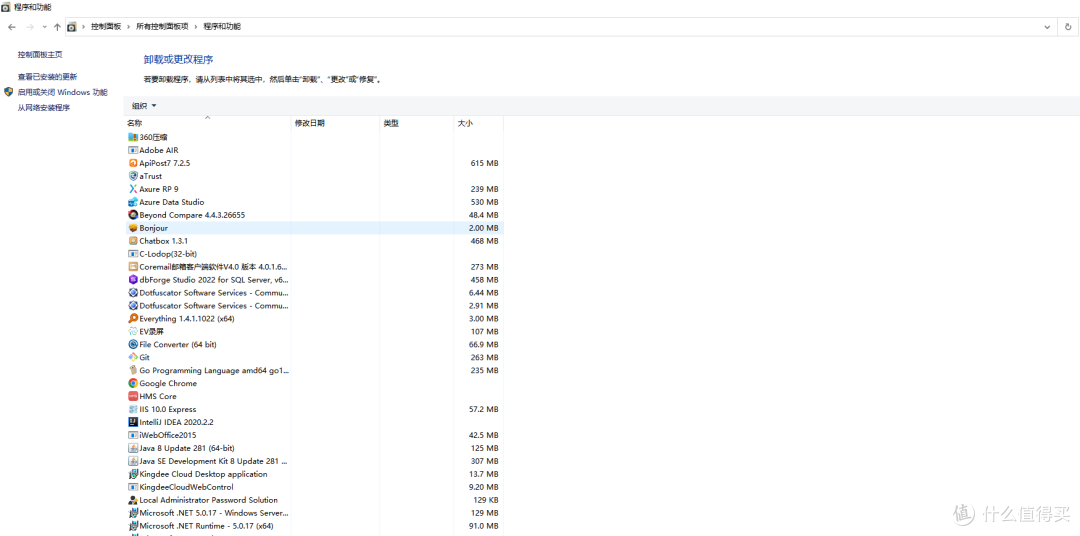Image resolution: width=1080 pixels, height=536 pixels.
Task: Select the iWebOffice2015 entry
Action: (313, 435)
